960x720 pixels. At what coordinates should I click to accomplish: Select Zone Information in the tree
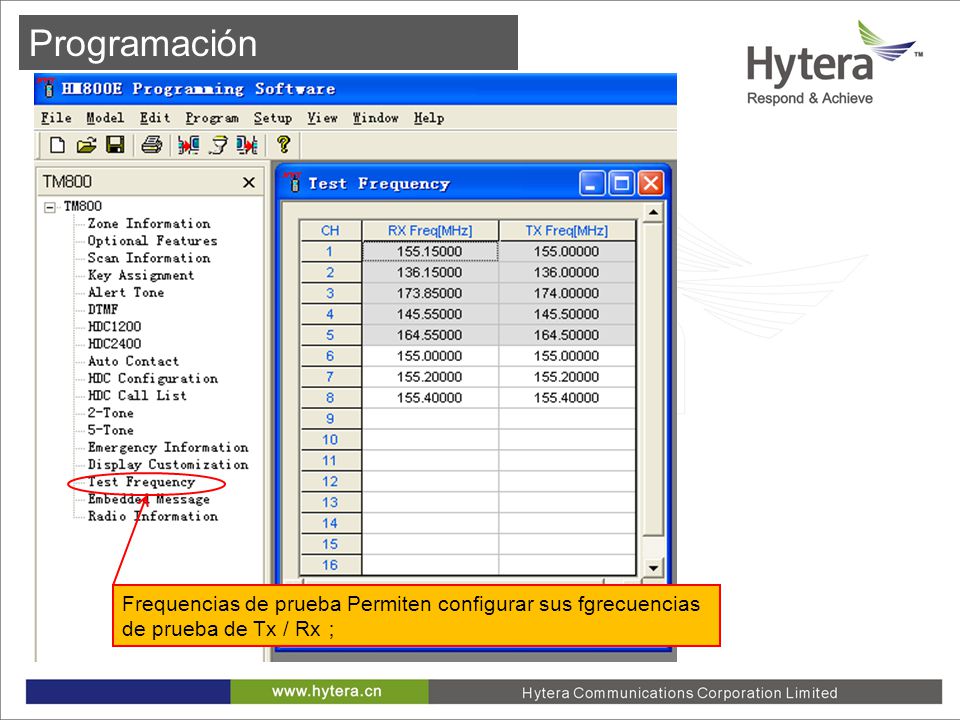tap(149, 223)
